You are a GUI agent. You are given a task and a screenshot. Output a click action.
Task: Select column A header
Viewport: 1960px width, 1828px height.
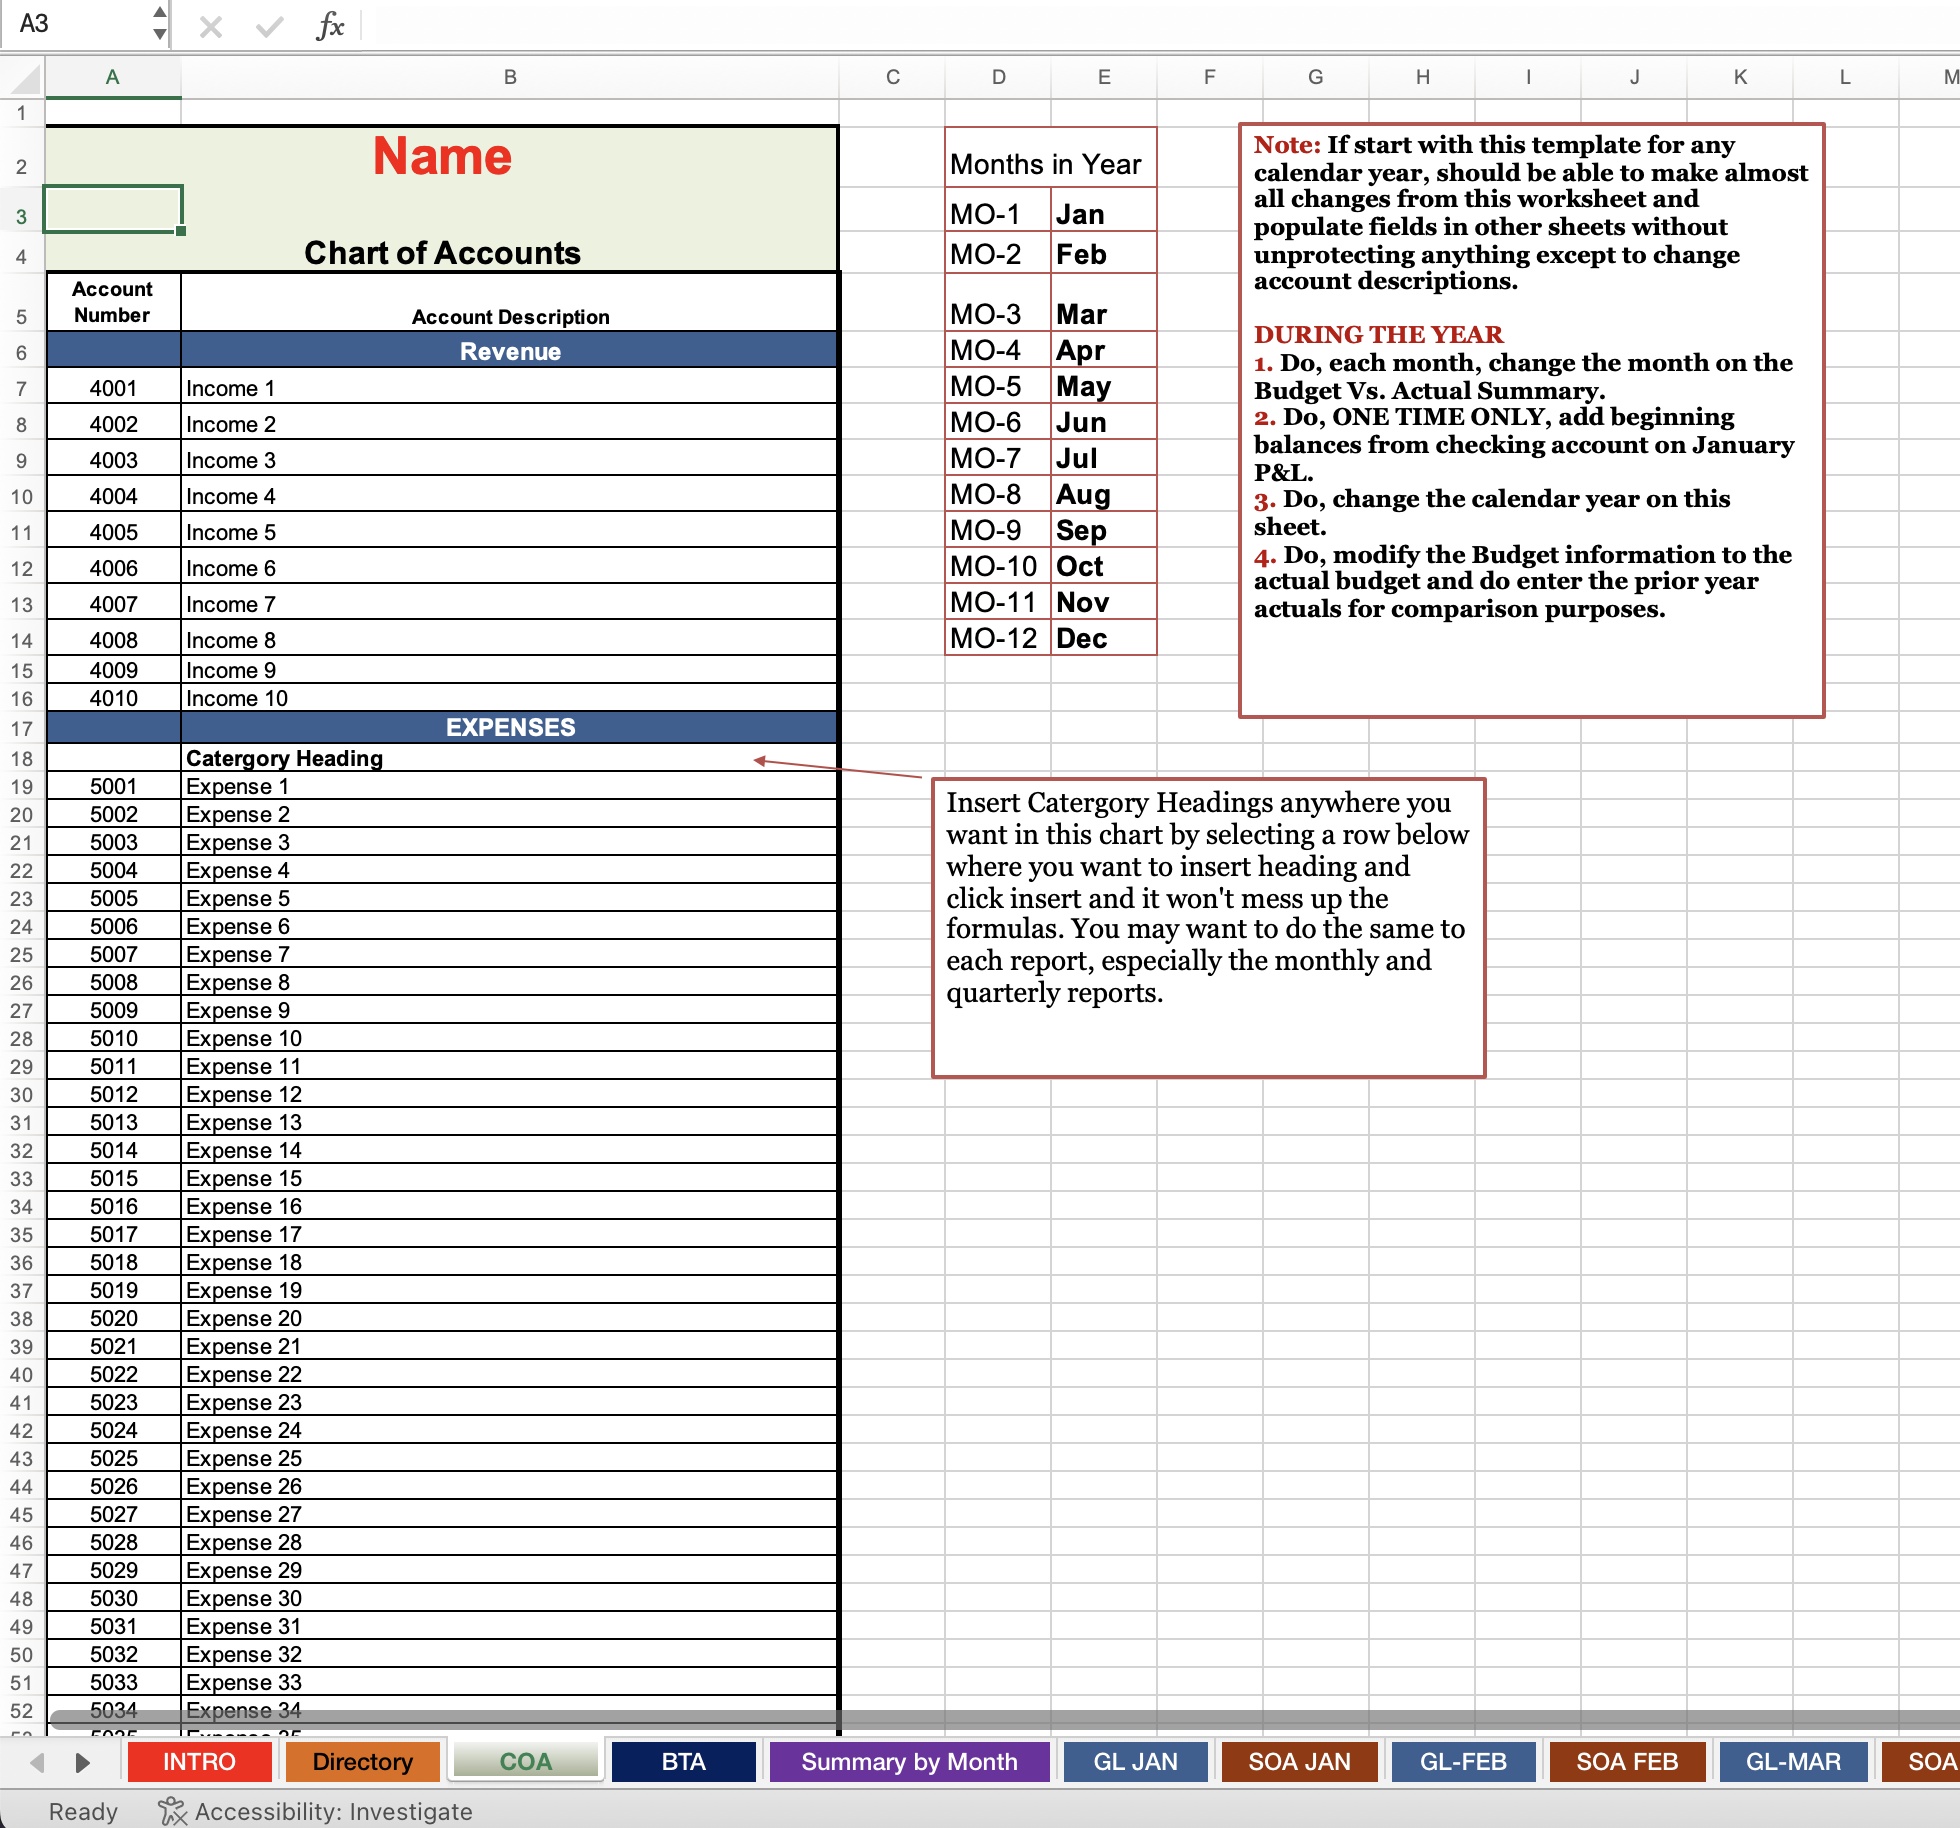[113, 77]
